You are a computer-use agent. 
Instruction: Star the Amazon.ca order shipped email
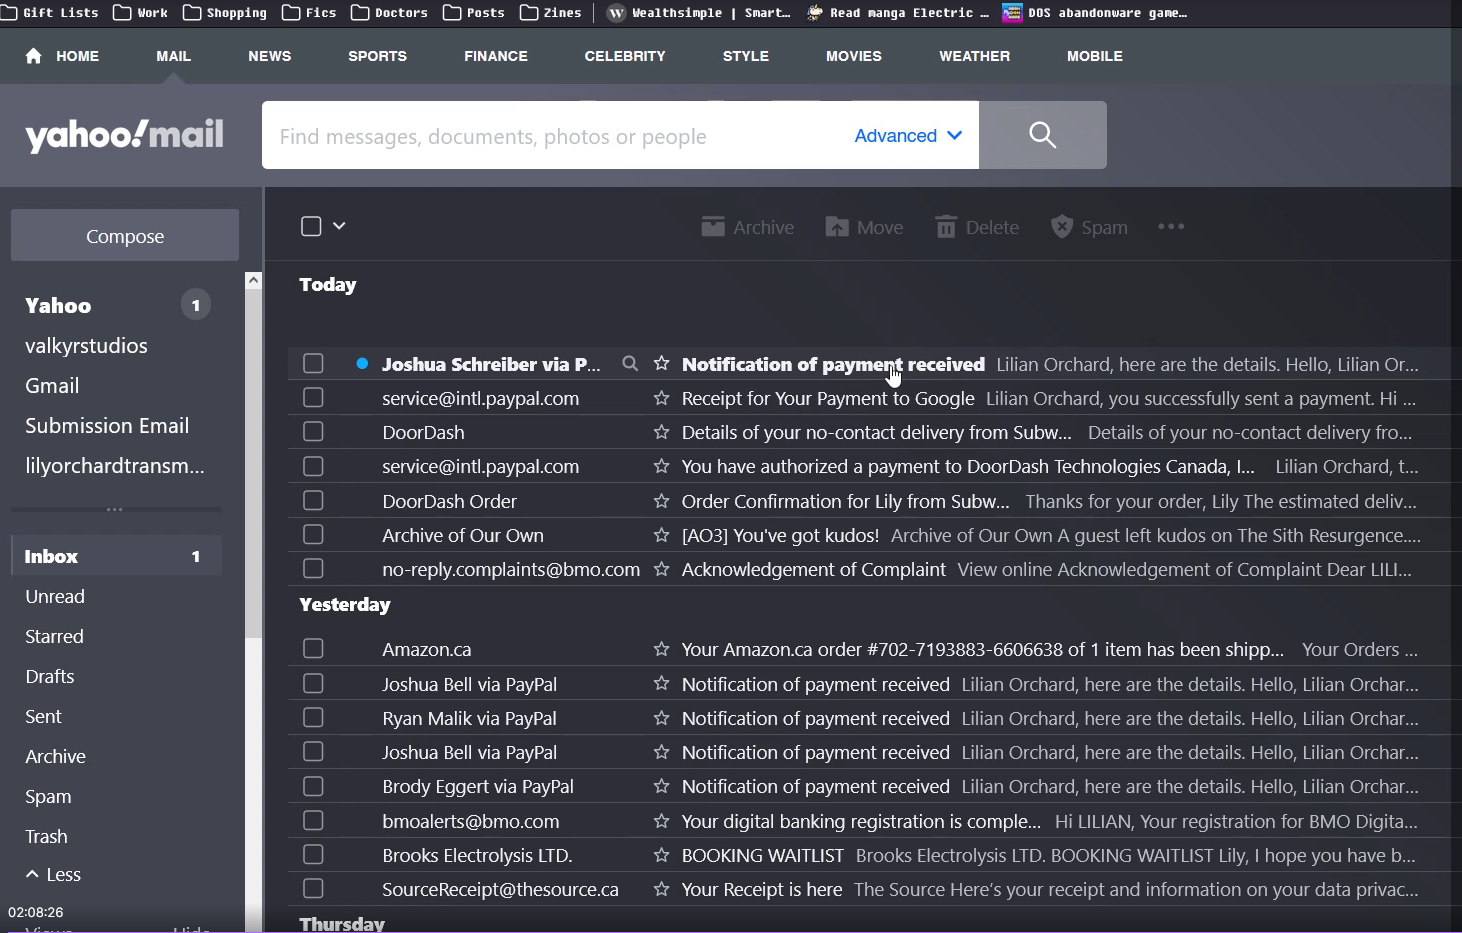coord(661,649)
